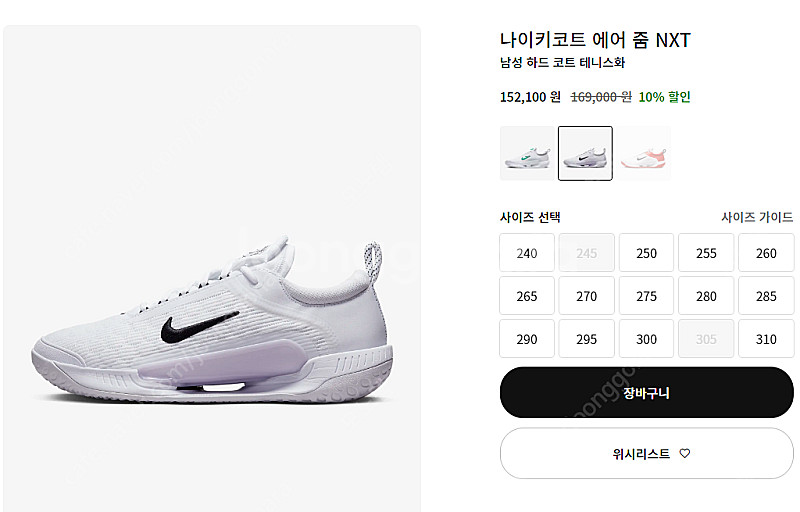800x512 pixels.
Task: Open the 사이즈 가이드 size guide link
Action: (x=757, y=217)
